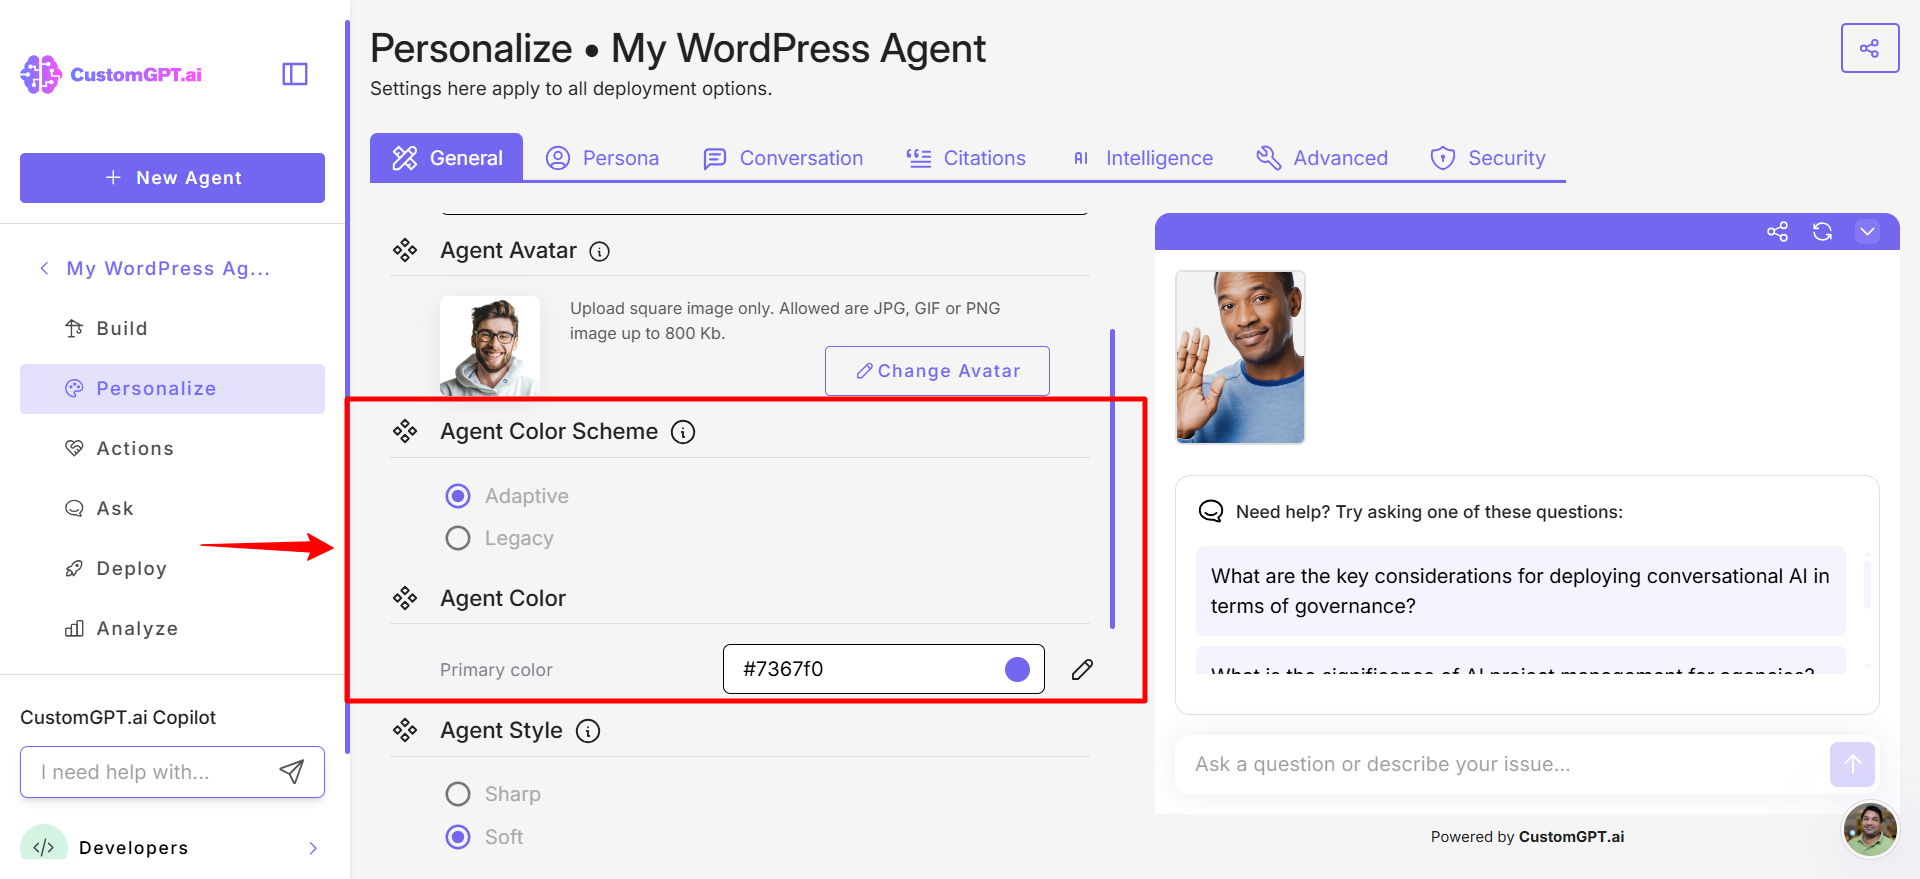Click the CustomGPT.ai brain logo
Image resolution: width=1920 pixels, height=879 pixels.
pos(41,75)
